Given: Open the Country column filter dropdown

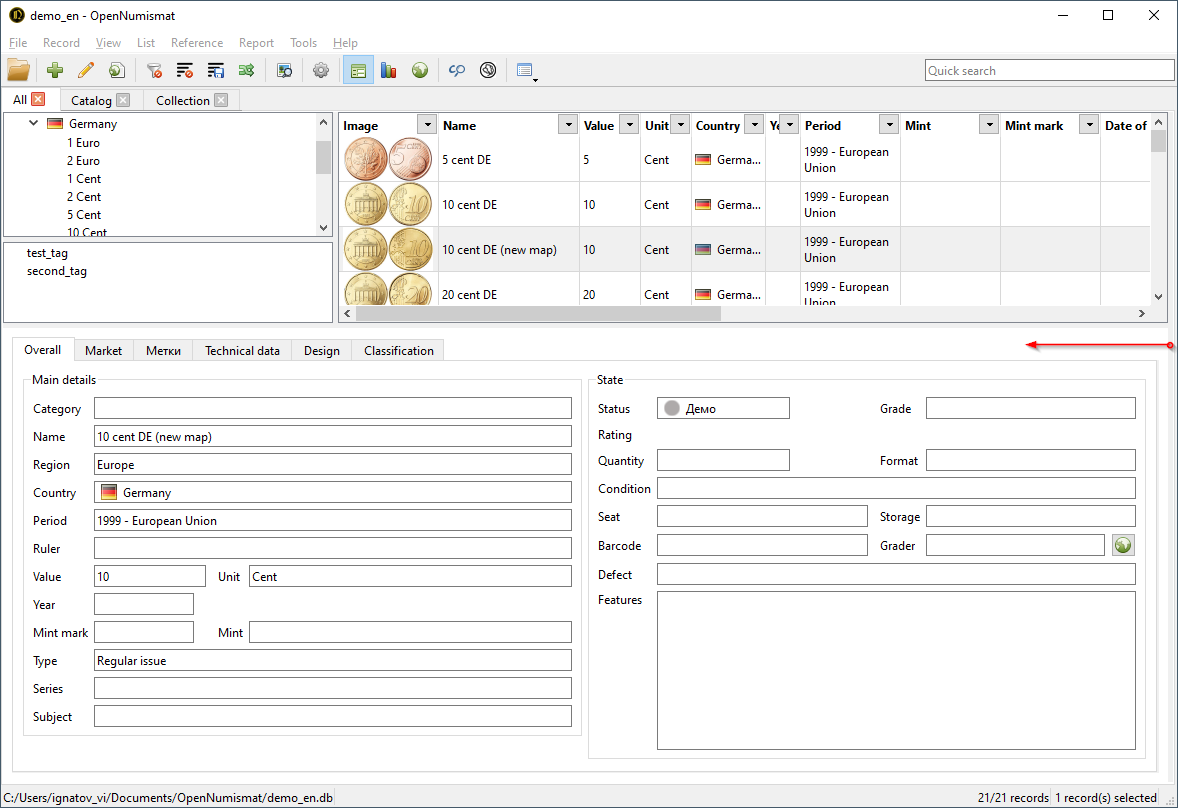Looking at the screenshot, I should [755, 125].
